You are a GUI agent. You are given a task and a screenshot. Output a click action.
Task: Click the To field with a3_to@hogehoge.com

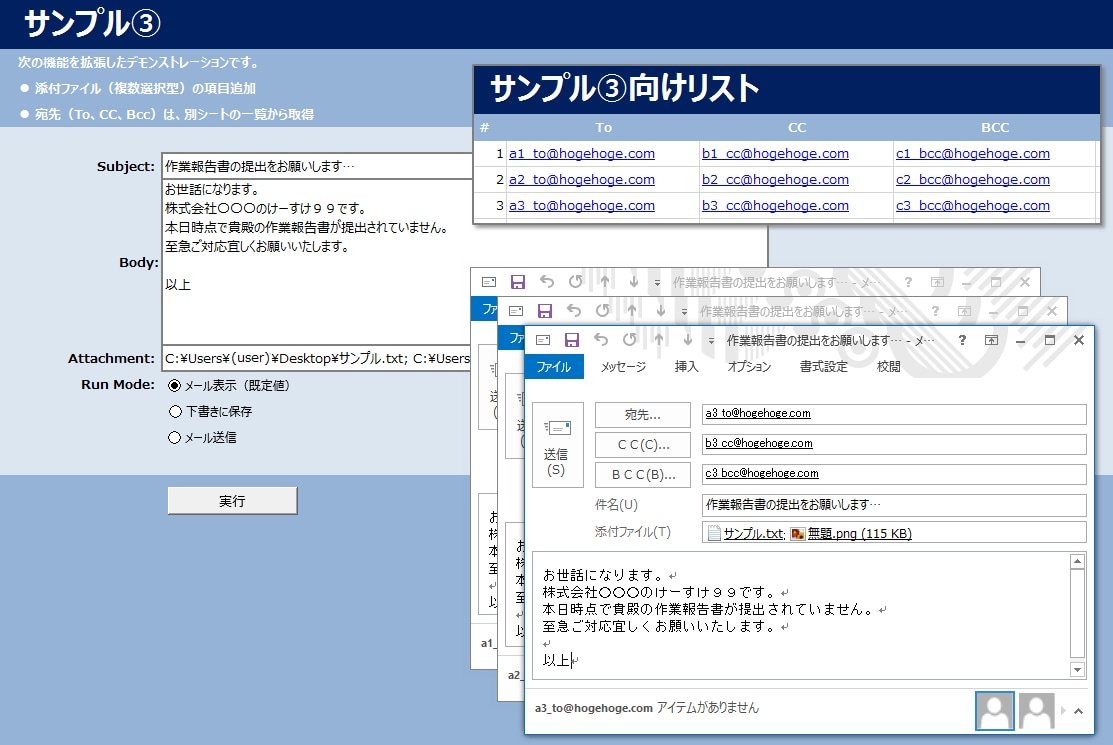click(x=894, y=414)
